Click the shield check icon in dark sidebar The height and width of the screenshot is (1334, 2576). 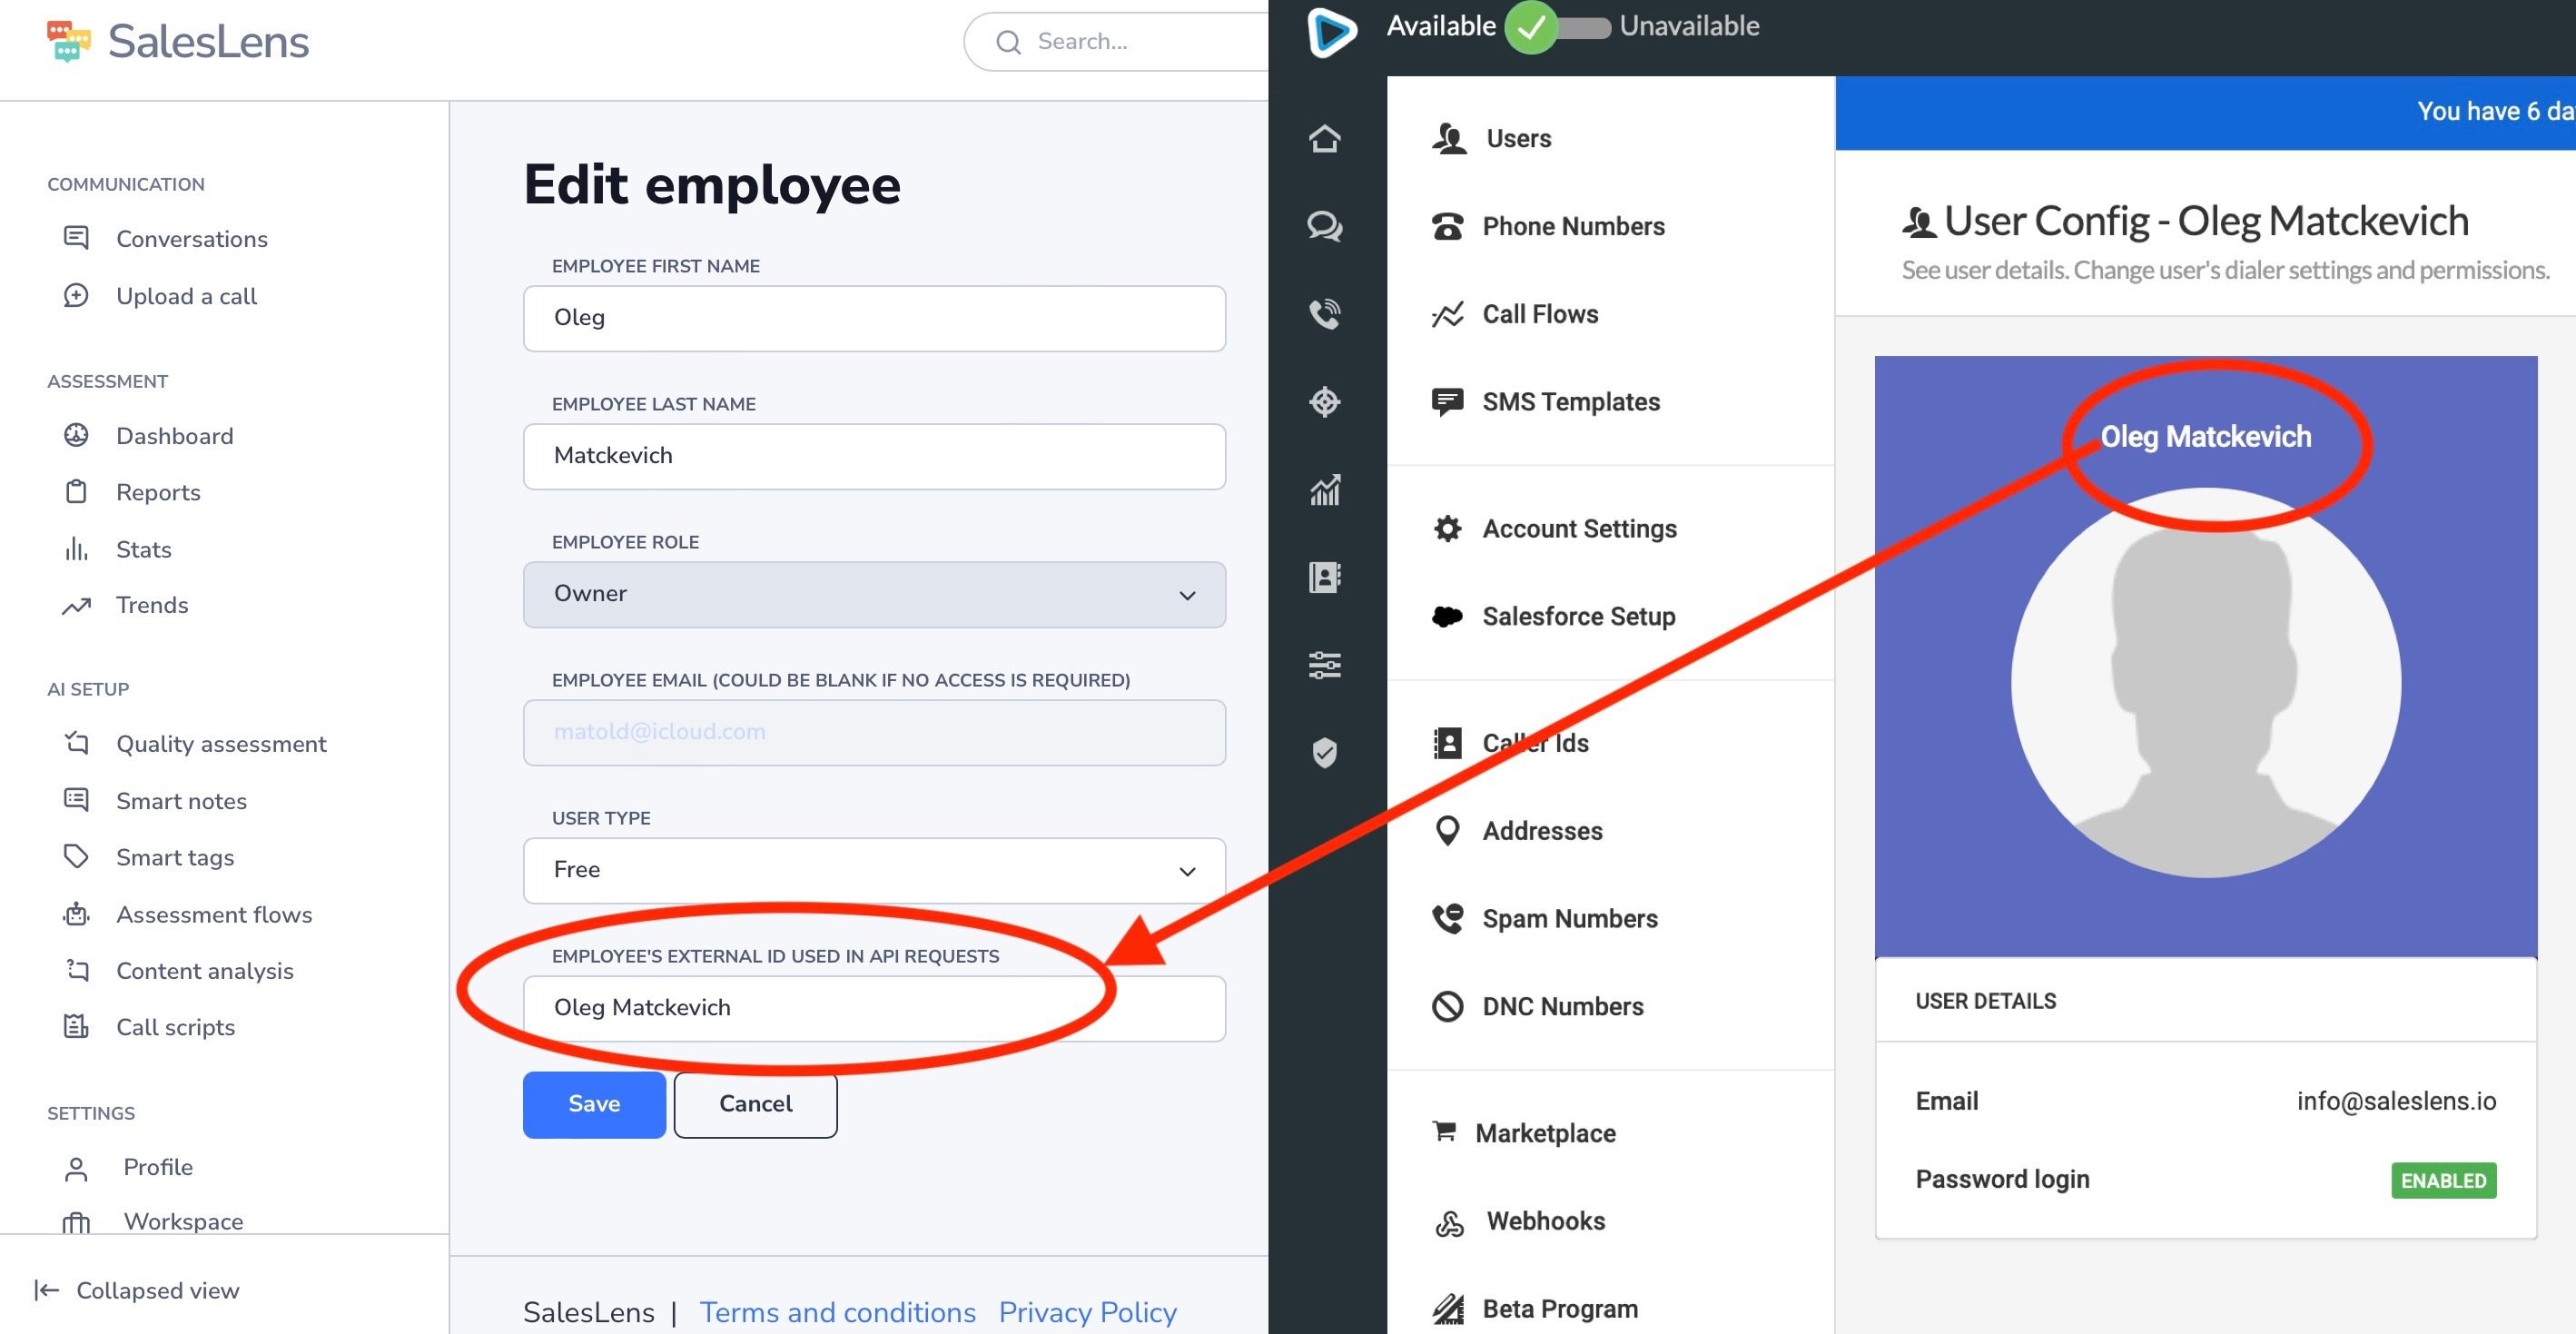[1324, 752]
